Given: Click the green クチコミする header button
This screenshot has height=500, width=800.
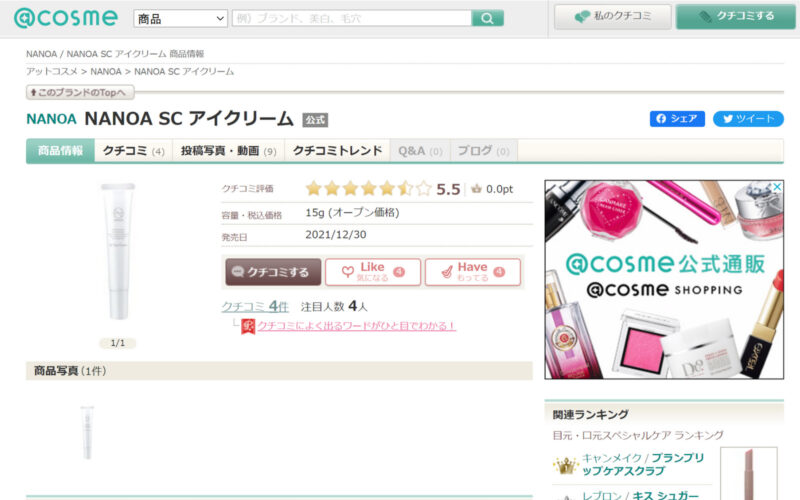Looking at the screenshot, I should 735,16.
